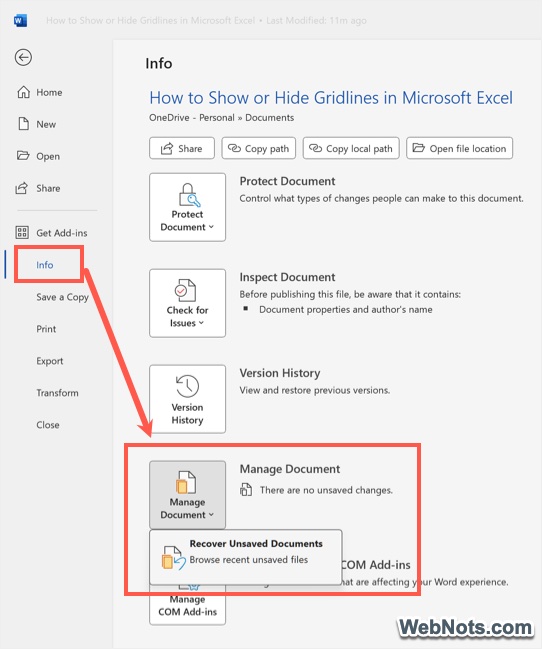Viewport: 542px width, 649px height.
Task: Click the back arrow circle icon
Action: coord(23,57)
